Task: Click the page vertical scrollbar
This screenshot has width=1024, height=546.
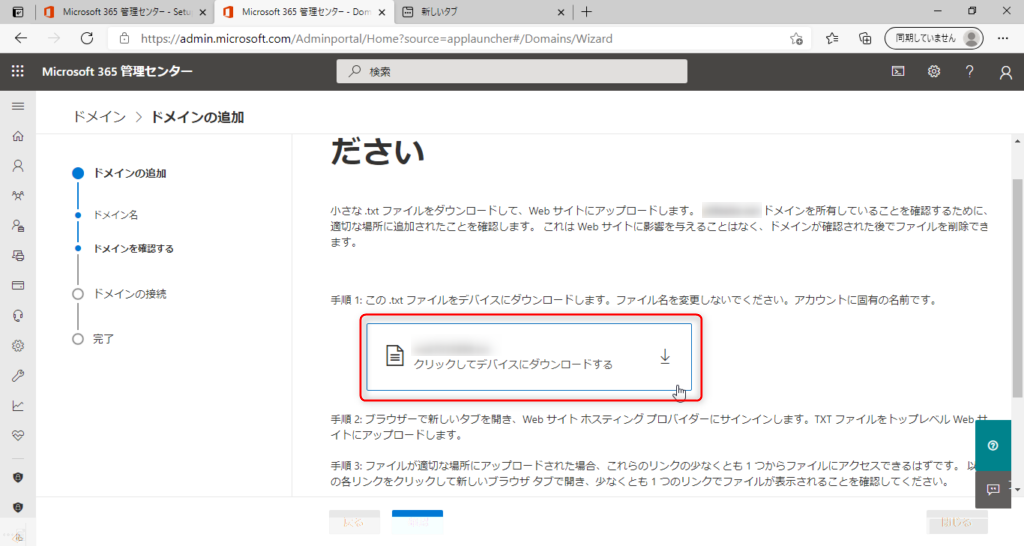Action: (x=1017, y=300)
